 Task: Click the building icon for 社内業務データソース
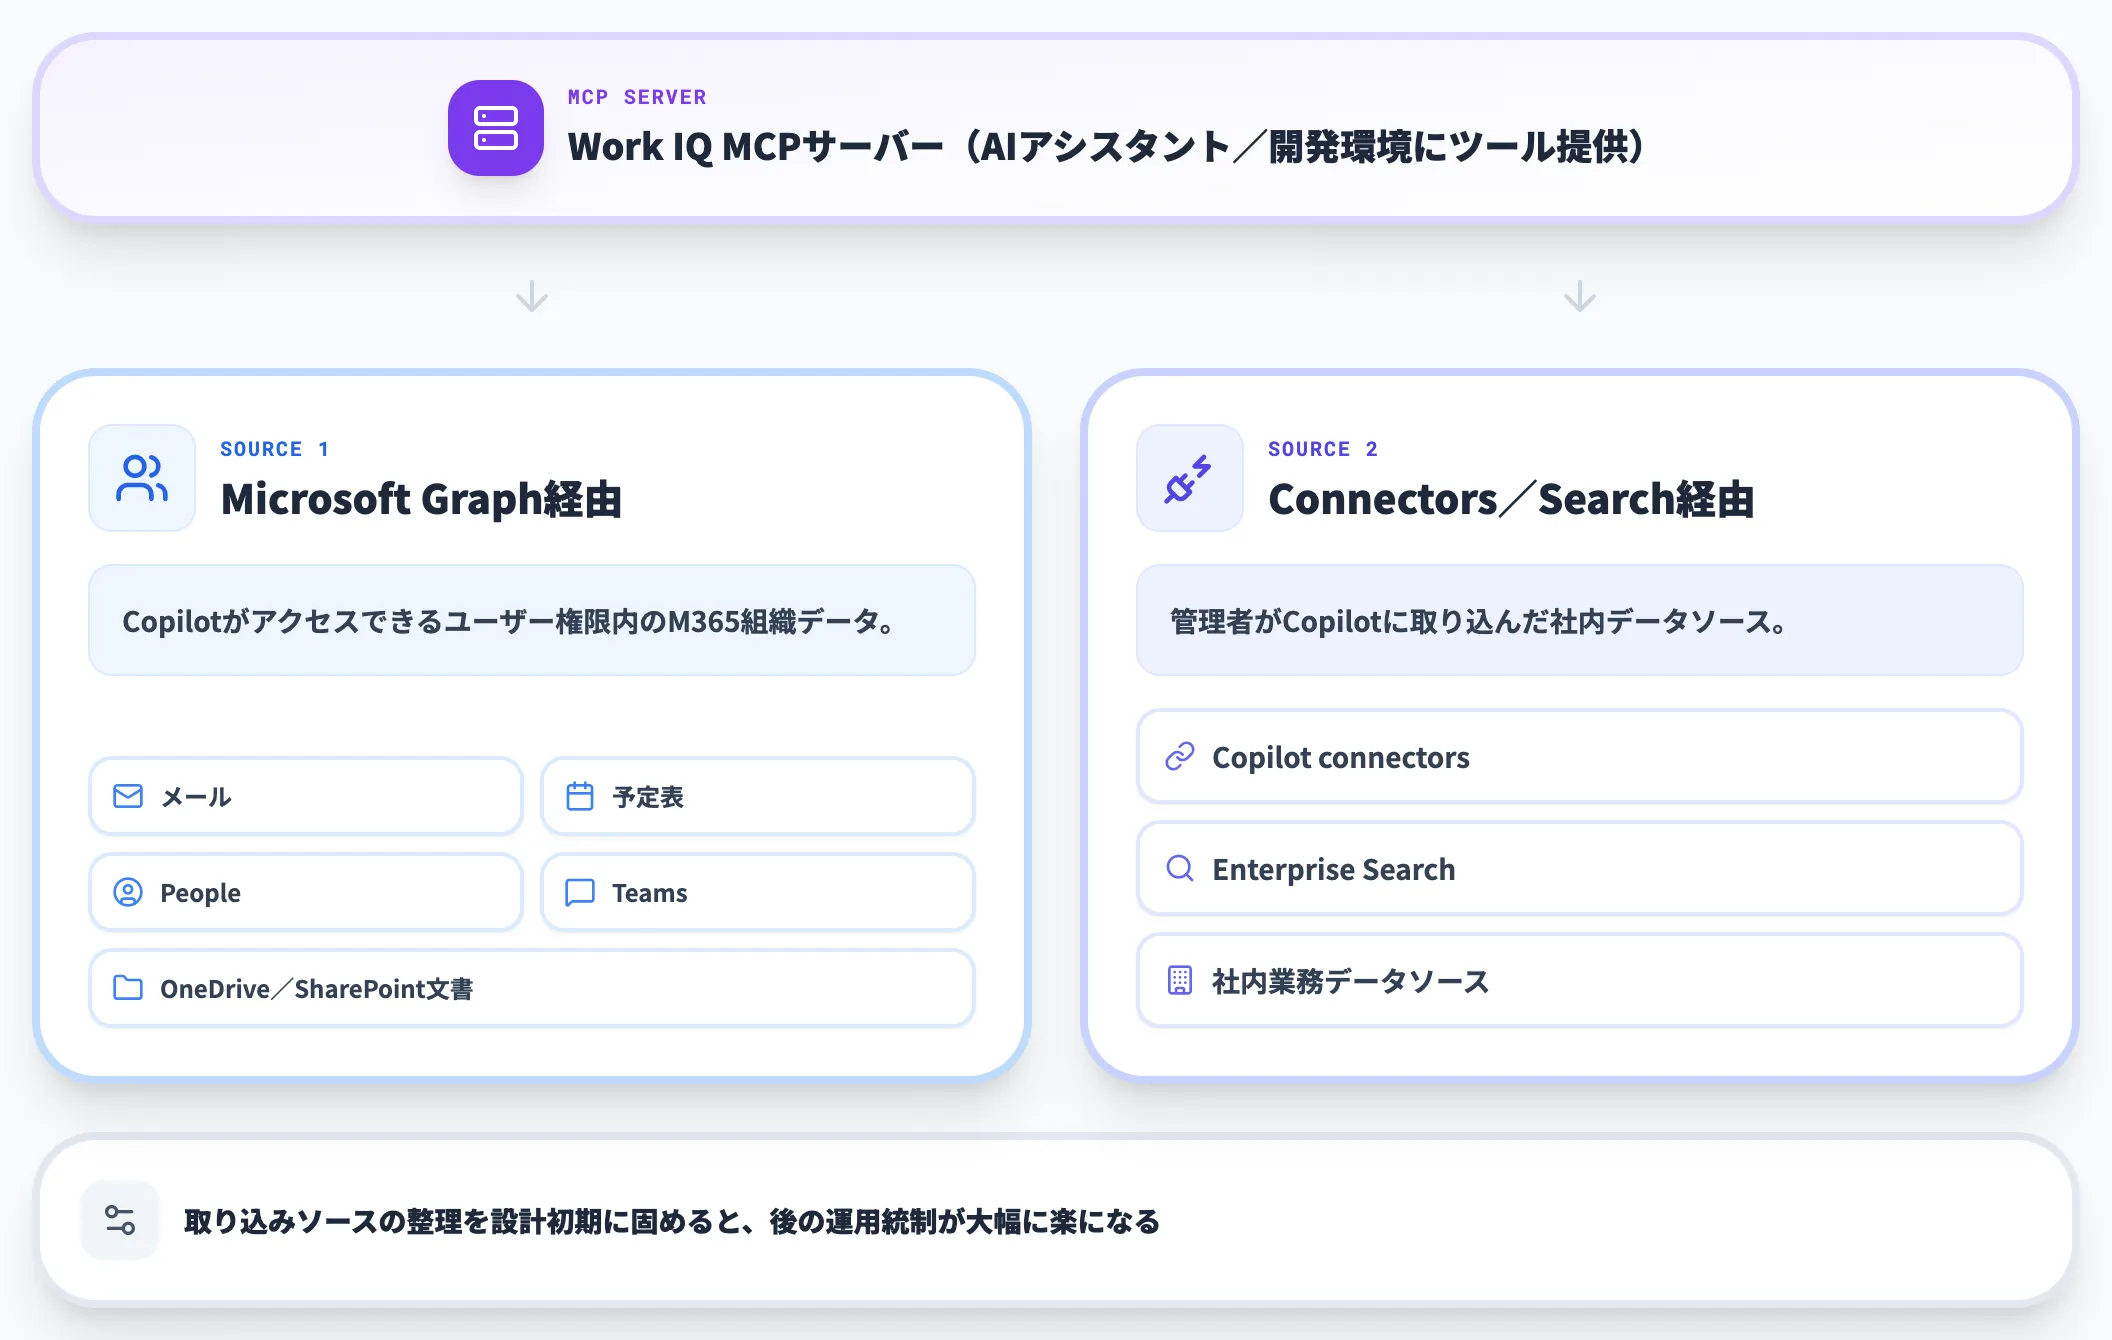click(x=1180, y=981)
